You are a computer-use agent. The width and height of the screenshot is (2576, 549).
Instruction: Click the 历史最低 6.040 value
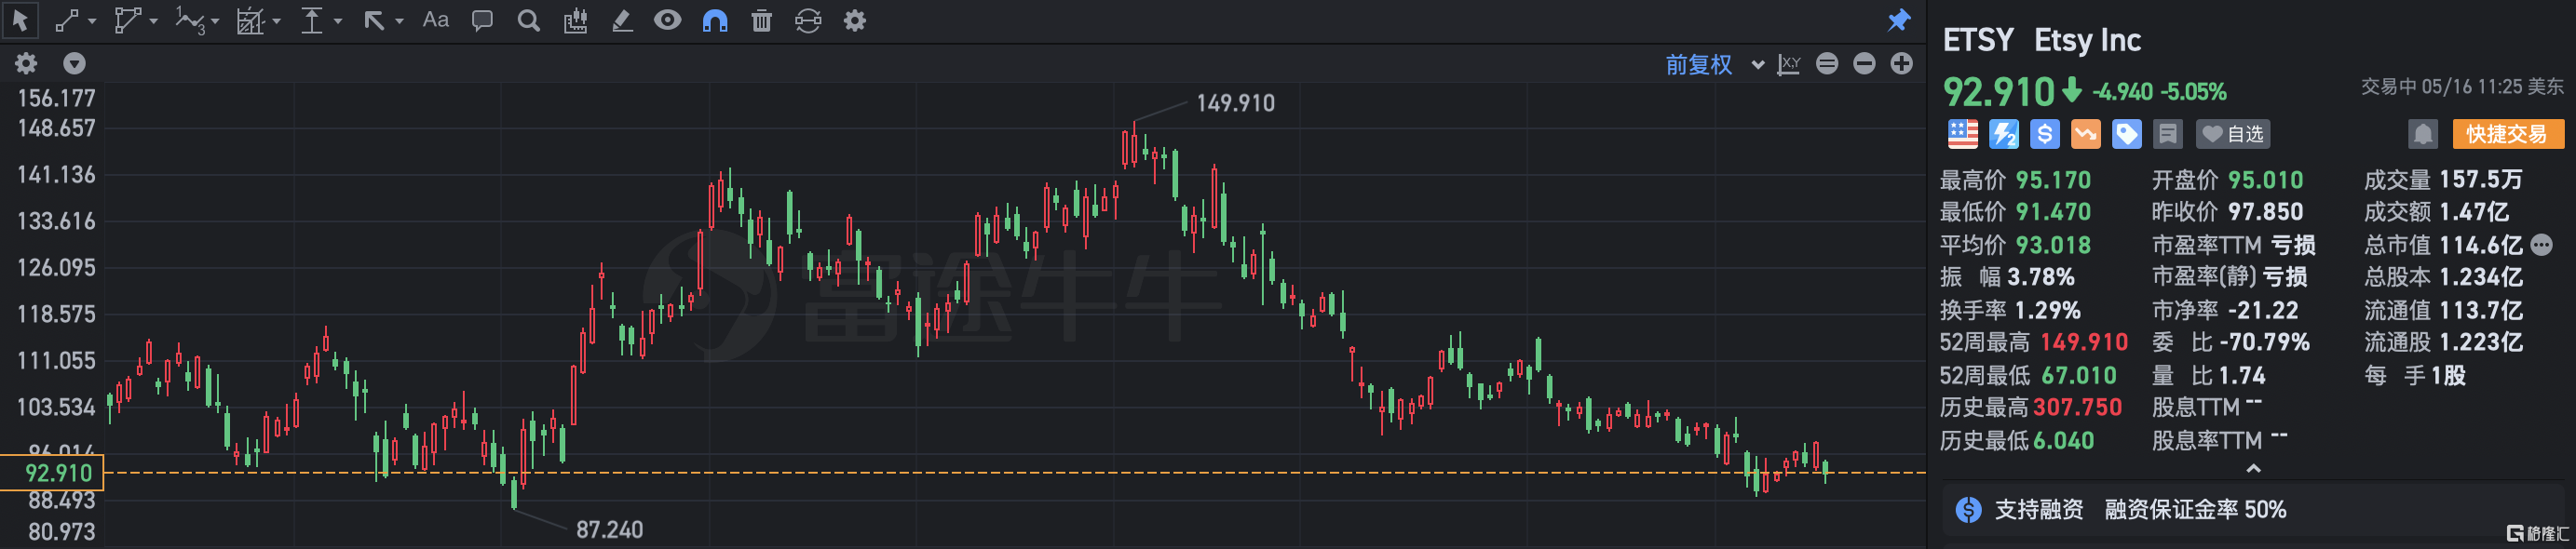click(x=2062, y=440)
